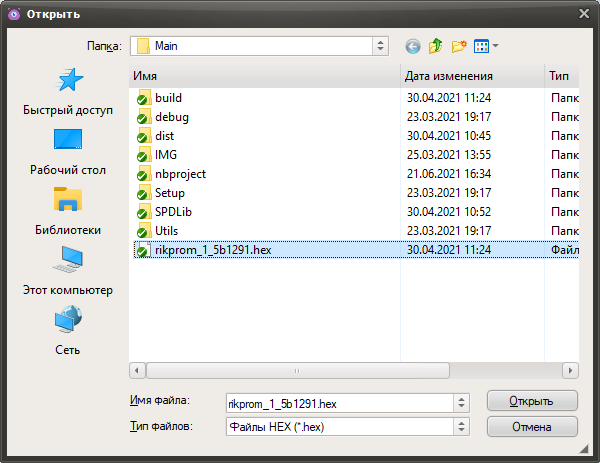Open Сеть network location
The image size is (600, 463).
click(68, 332)
